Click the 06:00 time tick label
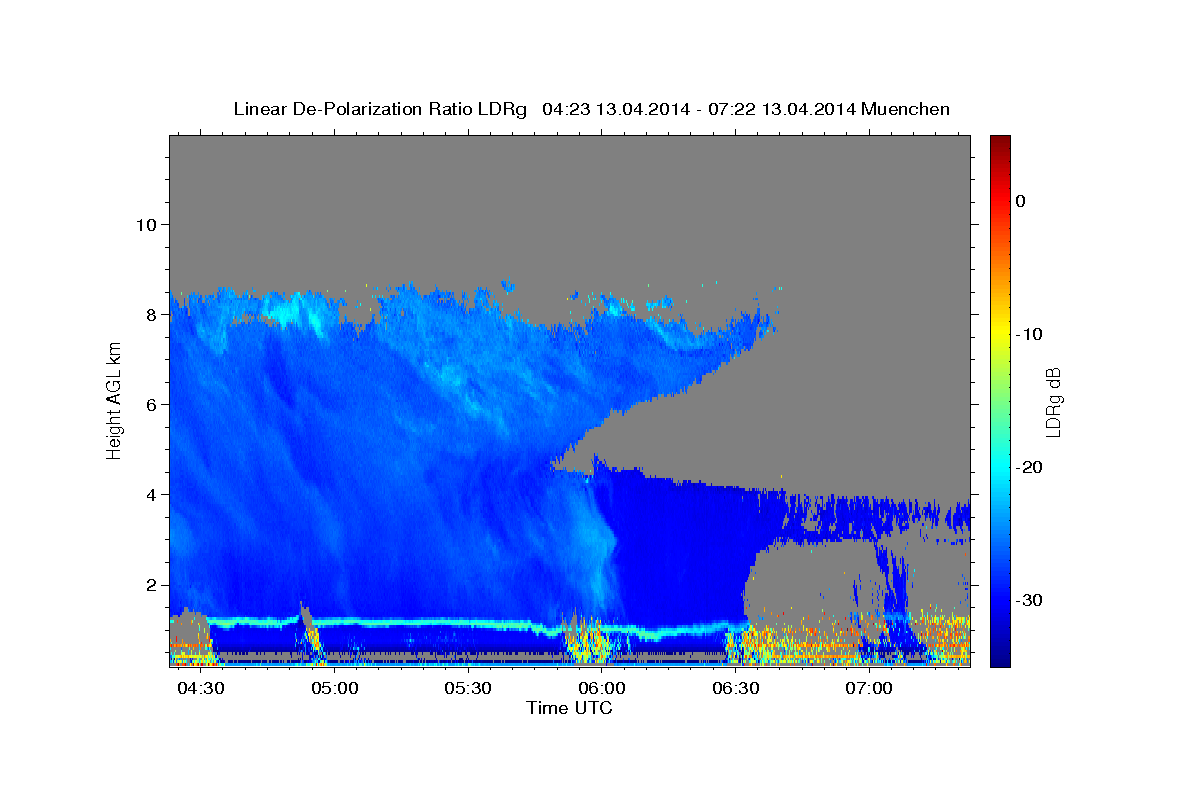The height and width of the screenshot is (800, 1200). coord(602,689)
